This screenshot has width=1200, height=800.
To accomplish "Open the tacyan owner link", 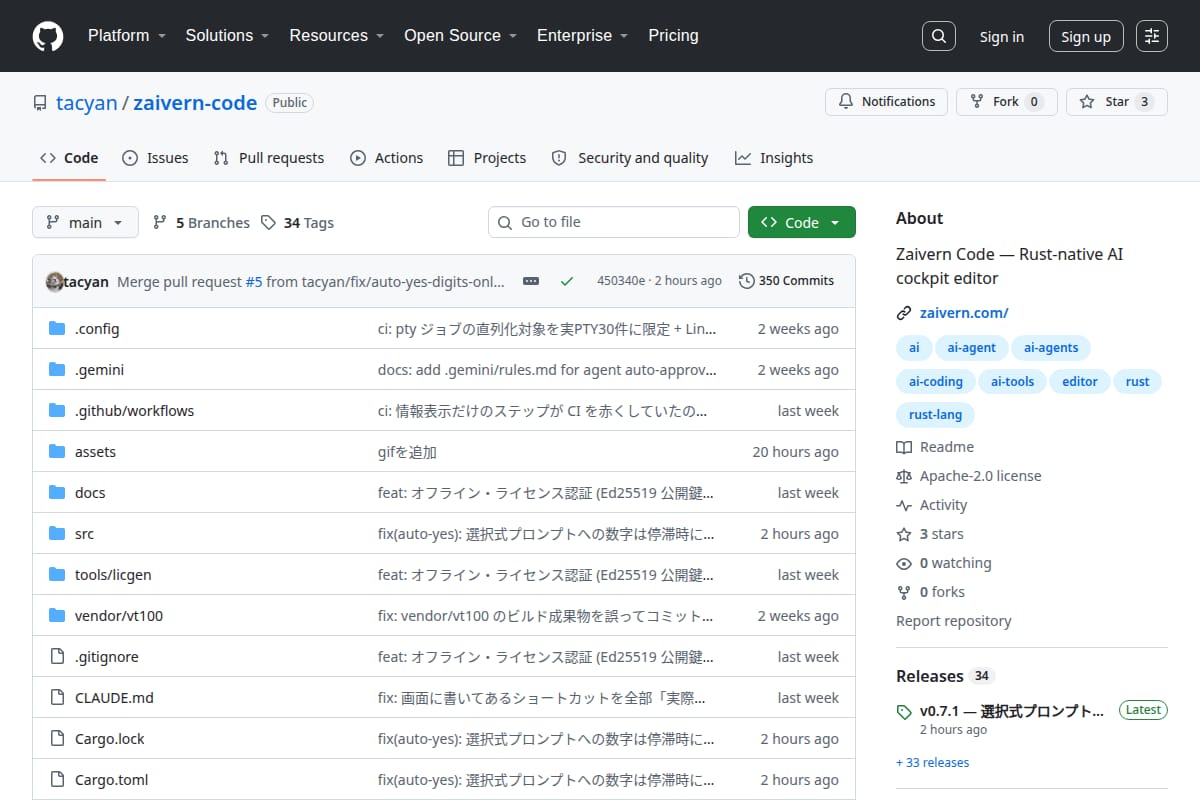I will [87, 103].
